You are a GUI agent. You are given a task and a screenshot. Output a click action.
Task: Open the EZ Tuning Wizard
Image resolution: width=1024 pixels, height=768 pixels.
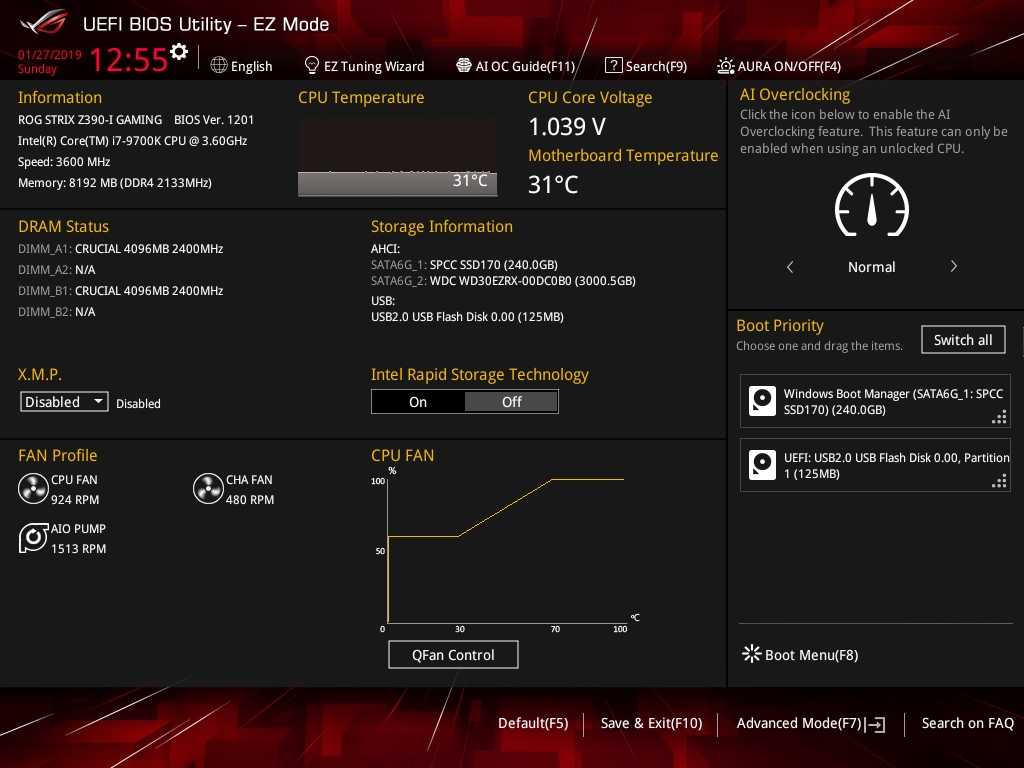tap(364, 66)
